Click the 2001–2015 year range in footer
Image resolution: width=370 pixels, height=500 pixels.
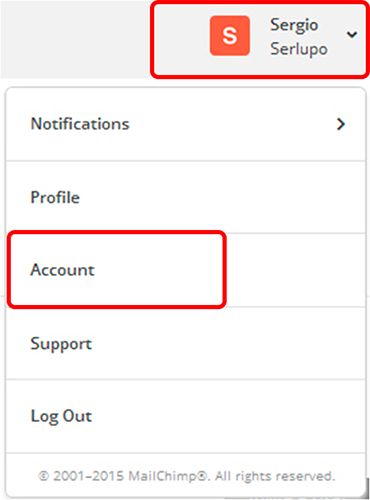[89, 476]
